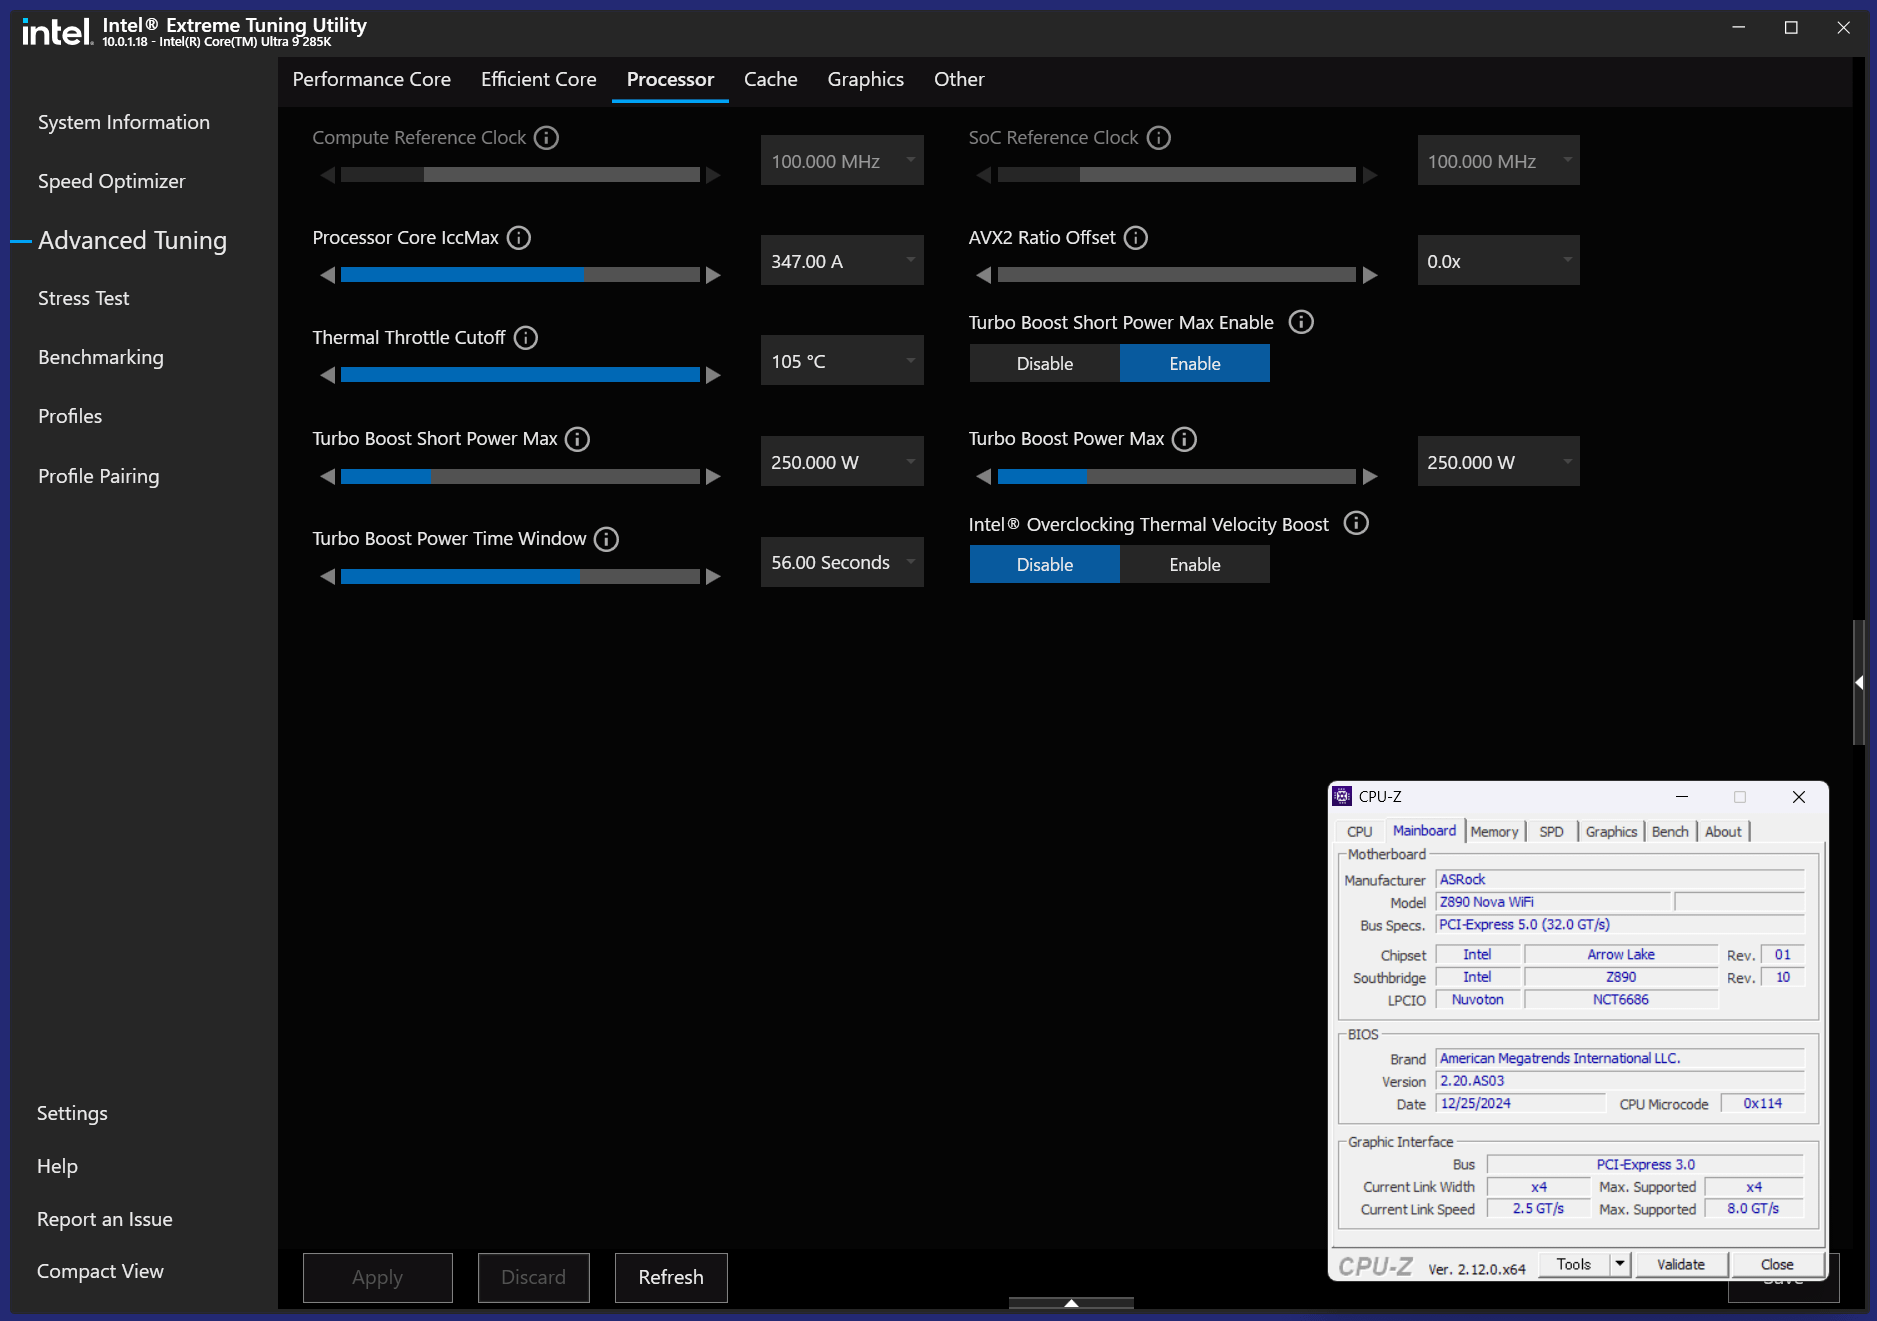This screenshot has width=1877, height=1321.
Task: Increase Turbo Boost Power Time Window arrow
Action: click(x=713, y=577)
